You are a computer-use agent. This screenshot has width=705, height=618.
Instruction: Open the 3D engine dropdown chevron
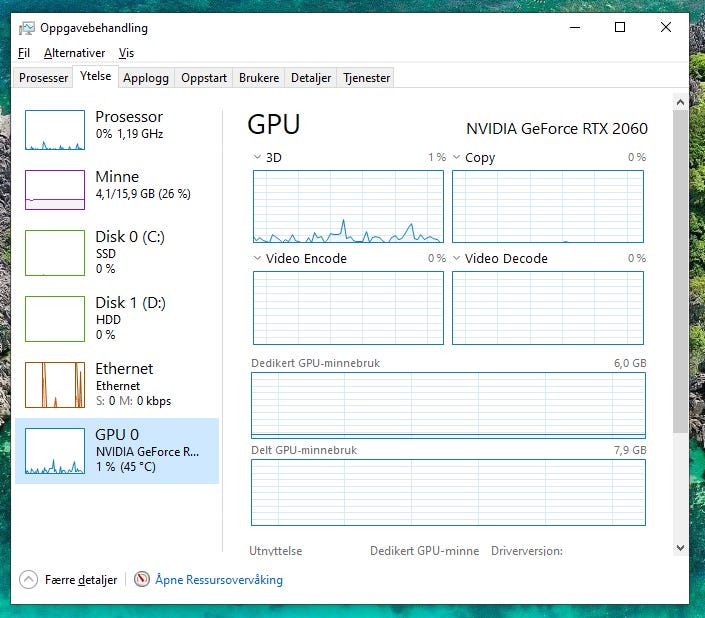pyautogui.click(x=257, y=157)
